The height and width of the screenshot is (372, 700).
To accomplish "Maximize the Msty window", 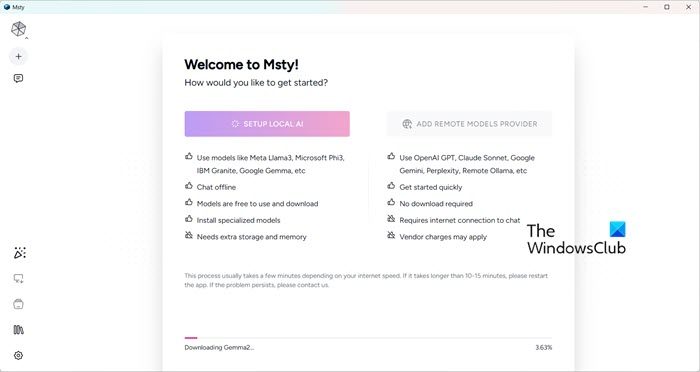I will pyautogui.click(x=667, y=7).
